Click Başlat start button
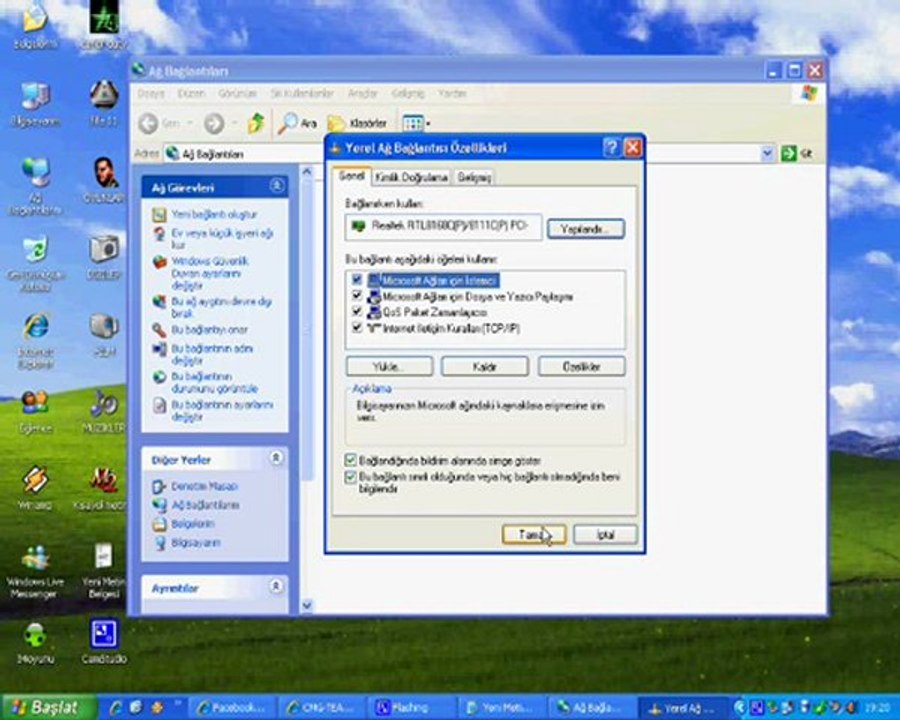The image size is (900, 720). click(x=49, y=707)
